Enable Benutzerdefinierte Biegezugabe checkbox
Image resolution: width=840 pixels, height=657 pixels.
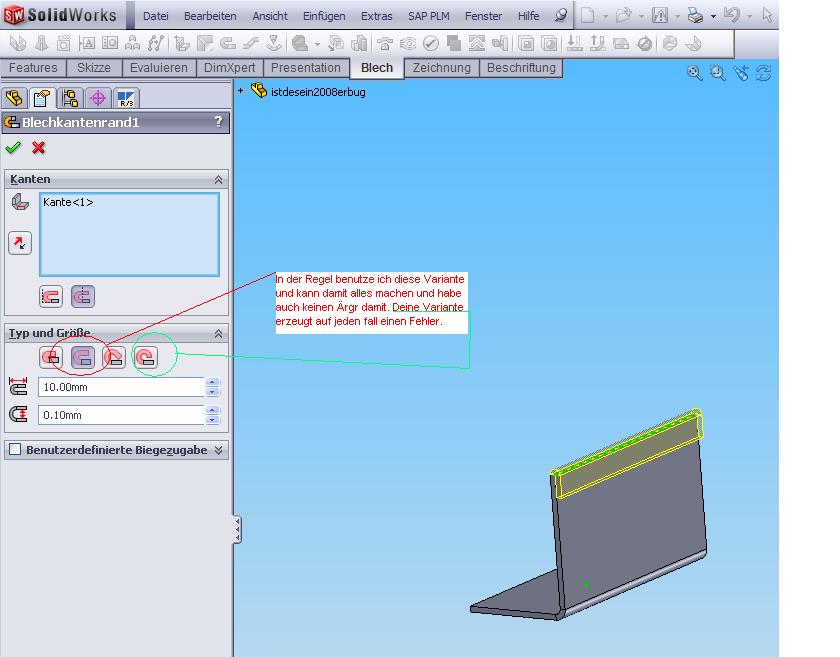pos(15,450)
